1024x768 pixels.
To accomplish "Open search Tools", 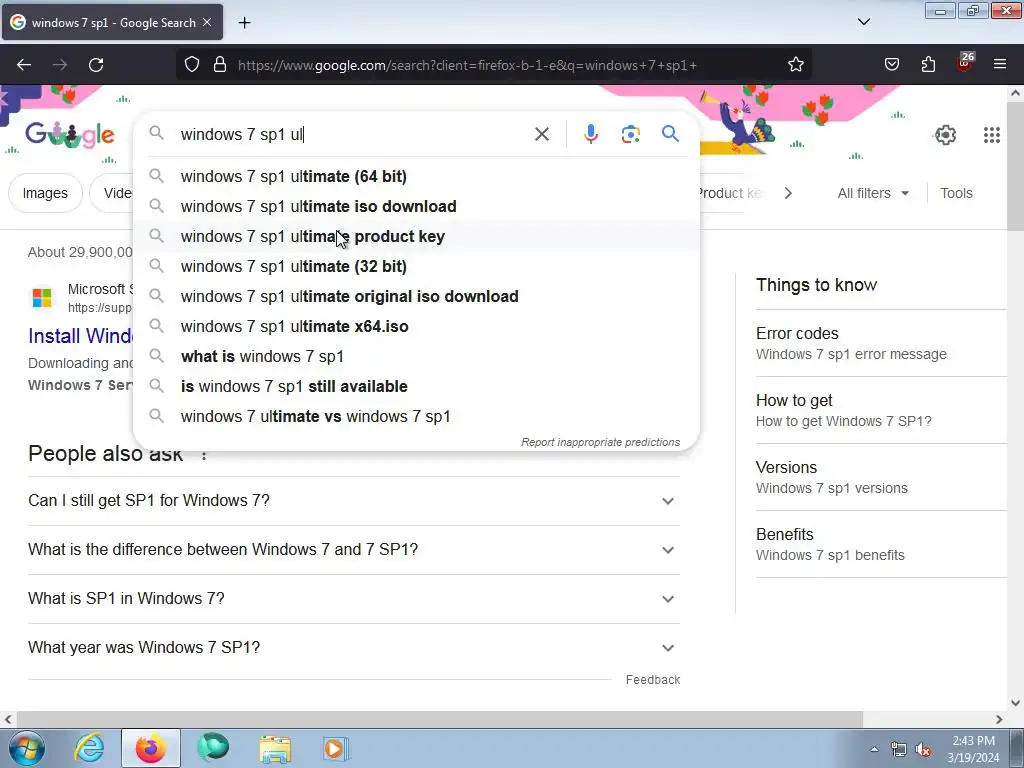I will pyautogui.click(x=956, y=193).
